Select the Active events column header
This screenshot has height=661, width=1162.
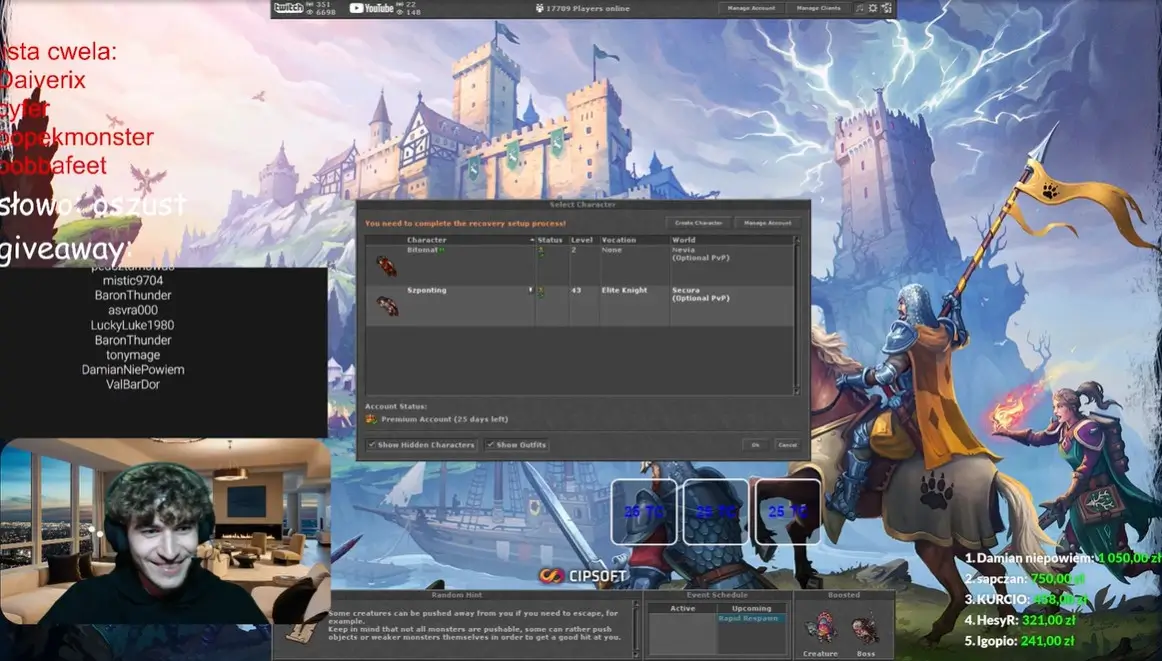point(683,608)
